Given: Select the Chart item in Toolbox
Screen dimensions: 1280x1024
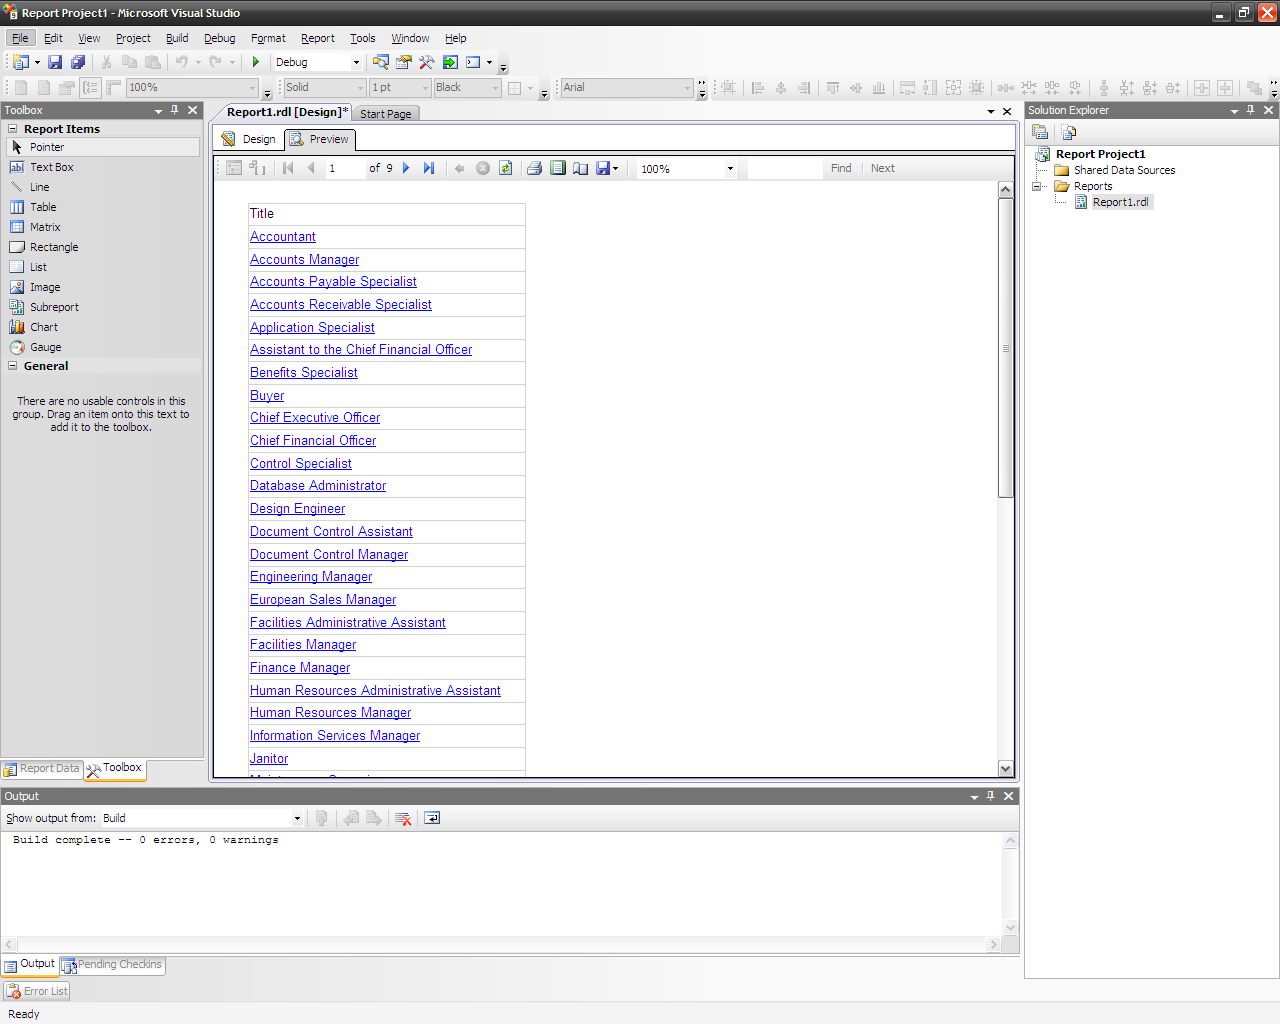Looking at the screenshot, I should [44, 327].
